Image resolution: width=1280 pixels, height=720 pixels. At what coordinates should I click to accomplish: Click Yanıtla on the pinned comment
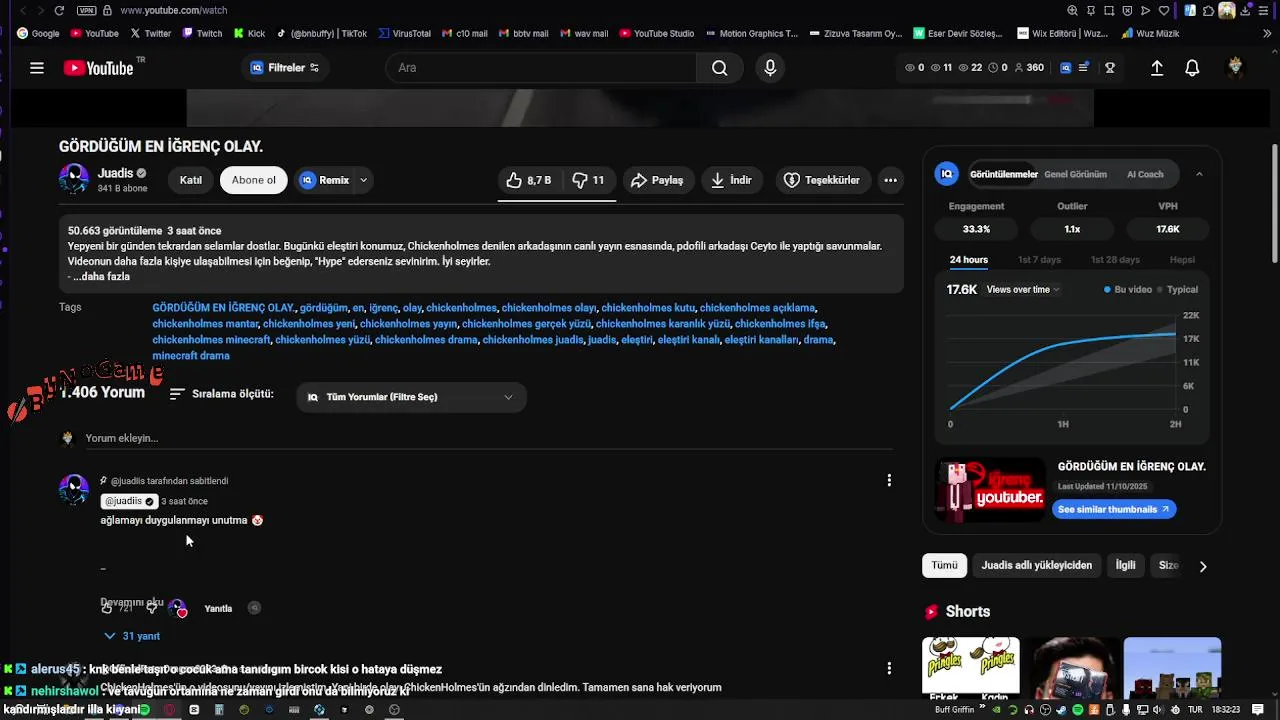click(x=218, y=608)
